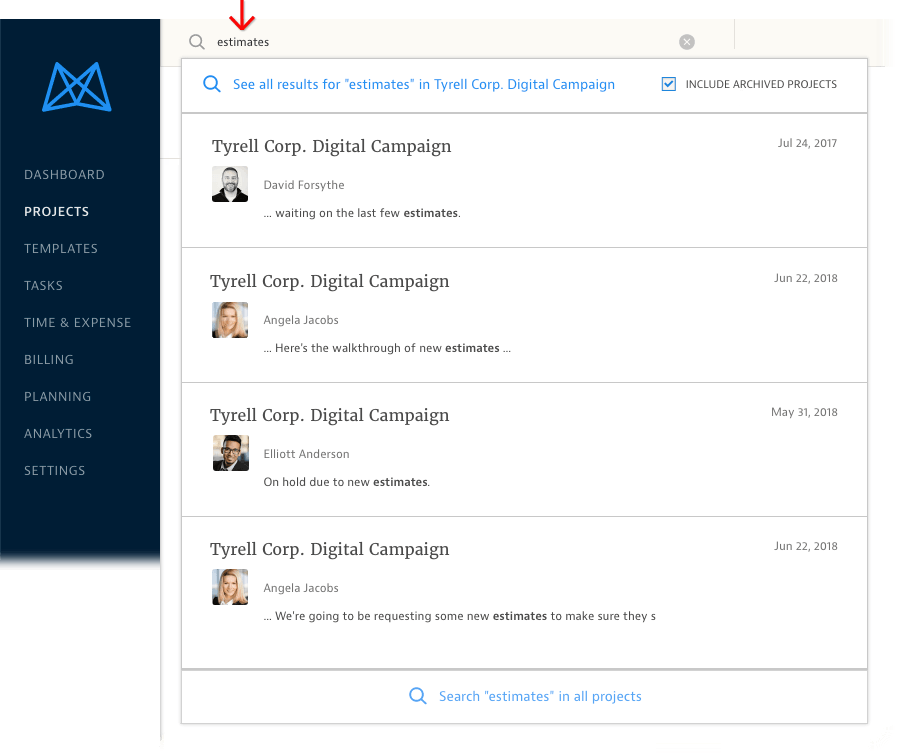This screenshot has height=756, width=900.
Task: Go to Templates in the sidebar
Action: tap(61, 249)
